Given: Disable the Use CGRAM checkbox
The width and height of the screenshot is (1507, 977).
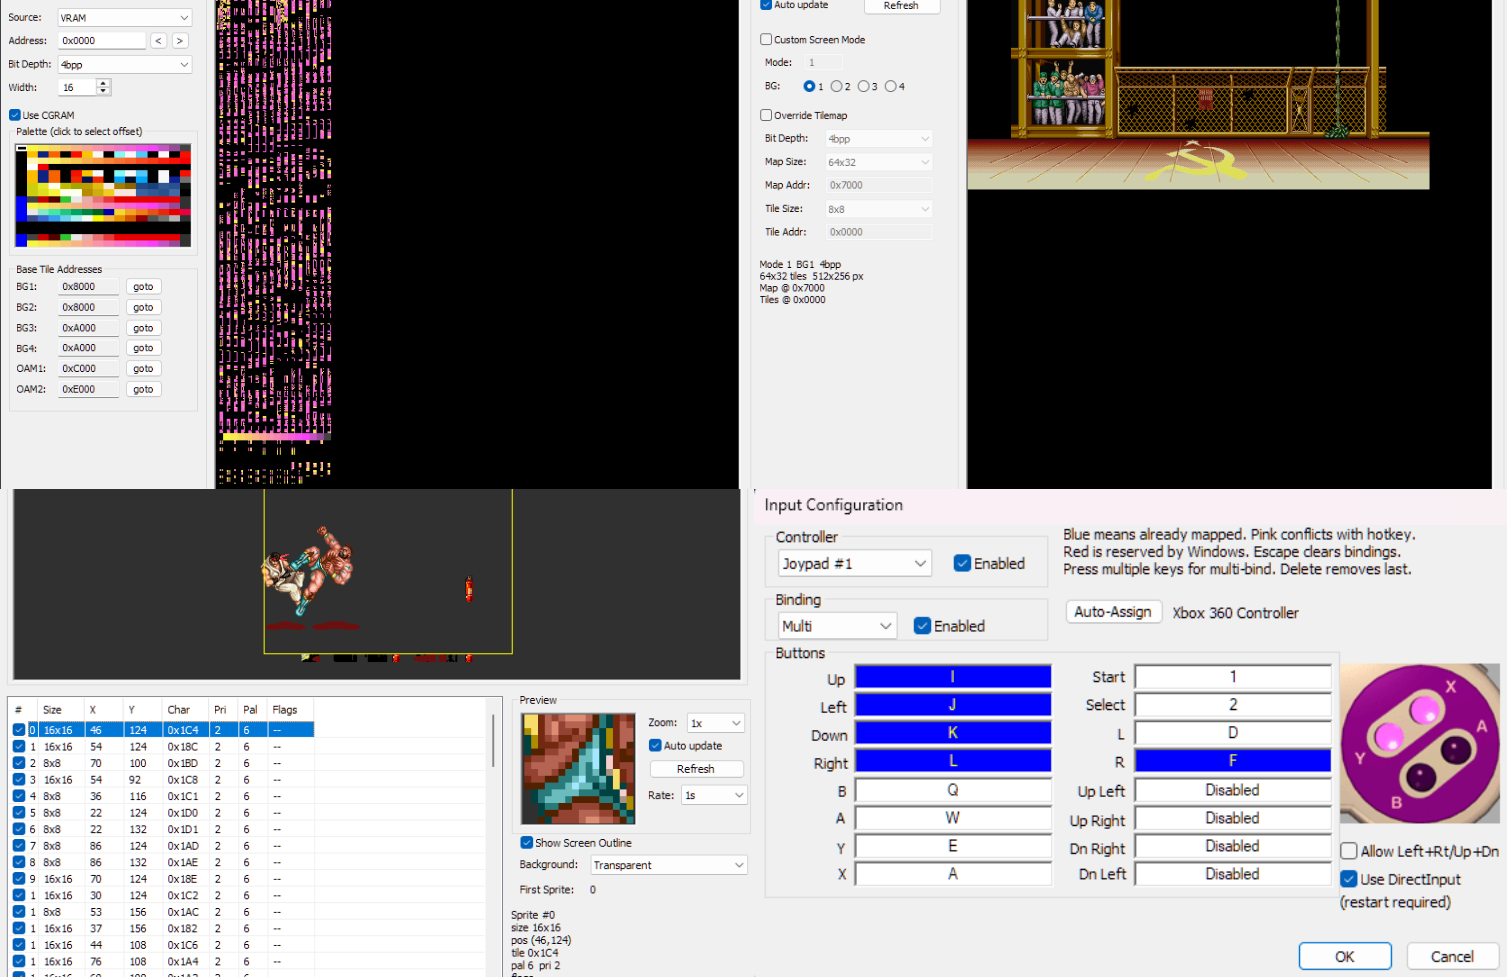Looking at the screenshot, I should (15, 115).
